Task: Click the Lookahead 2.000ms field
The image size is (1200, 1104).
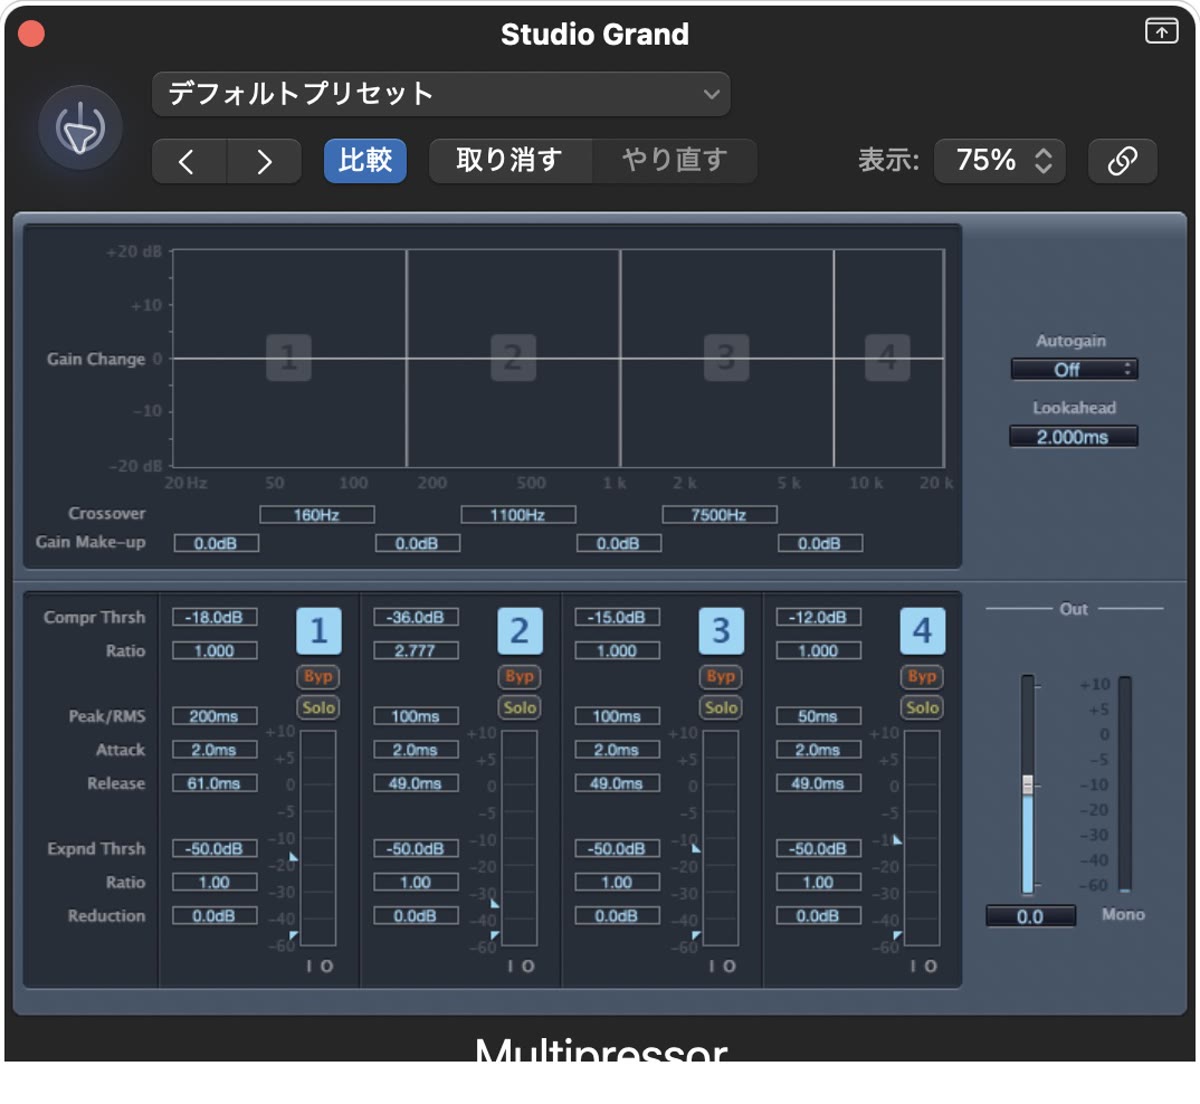Action: coord(1074,437)
